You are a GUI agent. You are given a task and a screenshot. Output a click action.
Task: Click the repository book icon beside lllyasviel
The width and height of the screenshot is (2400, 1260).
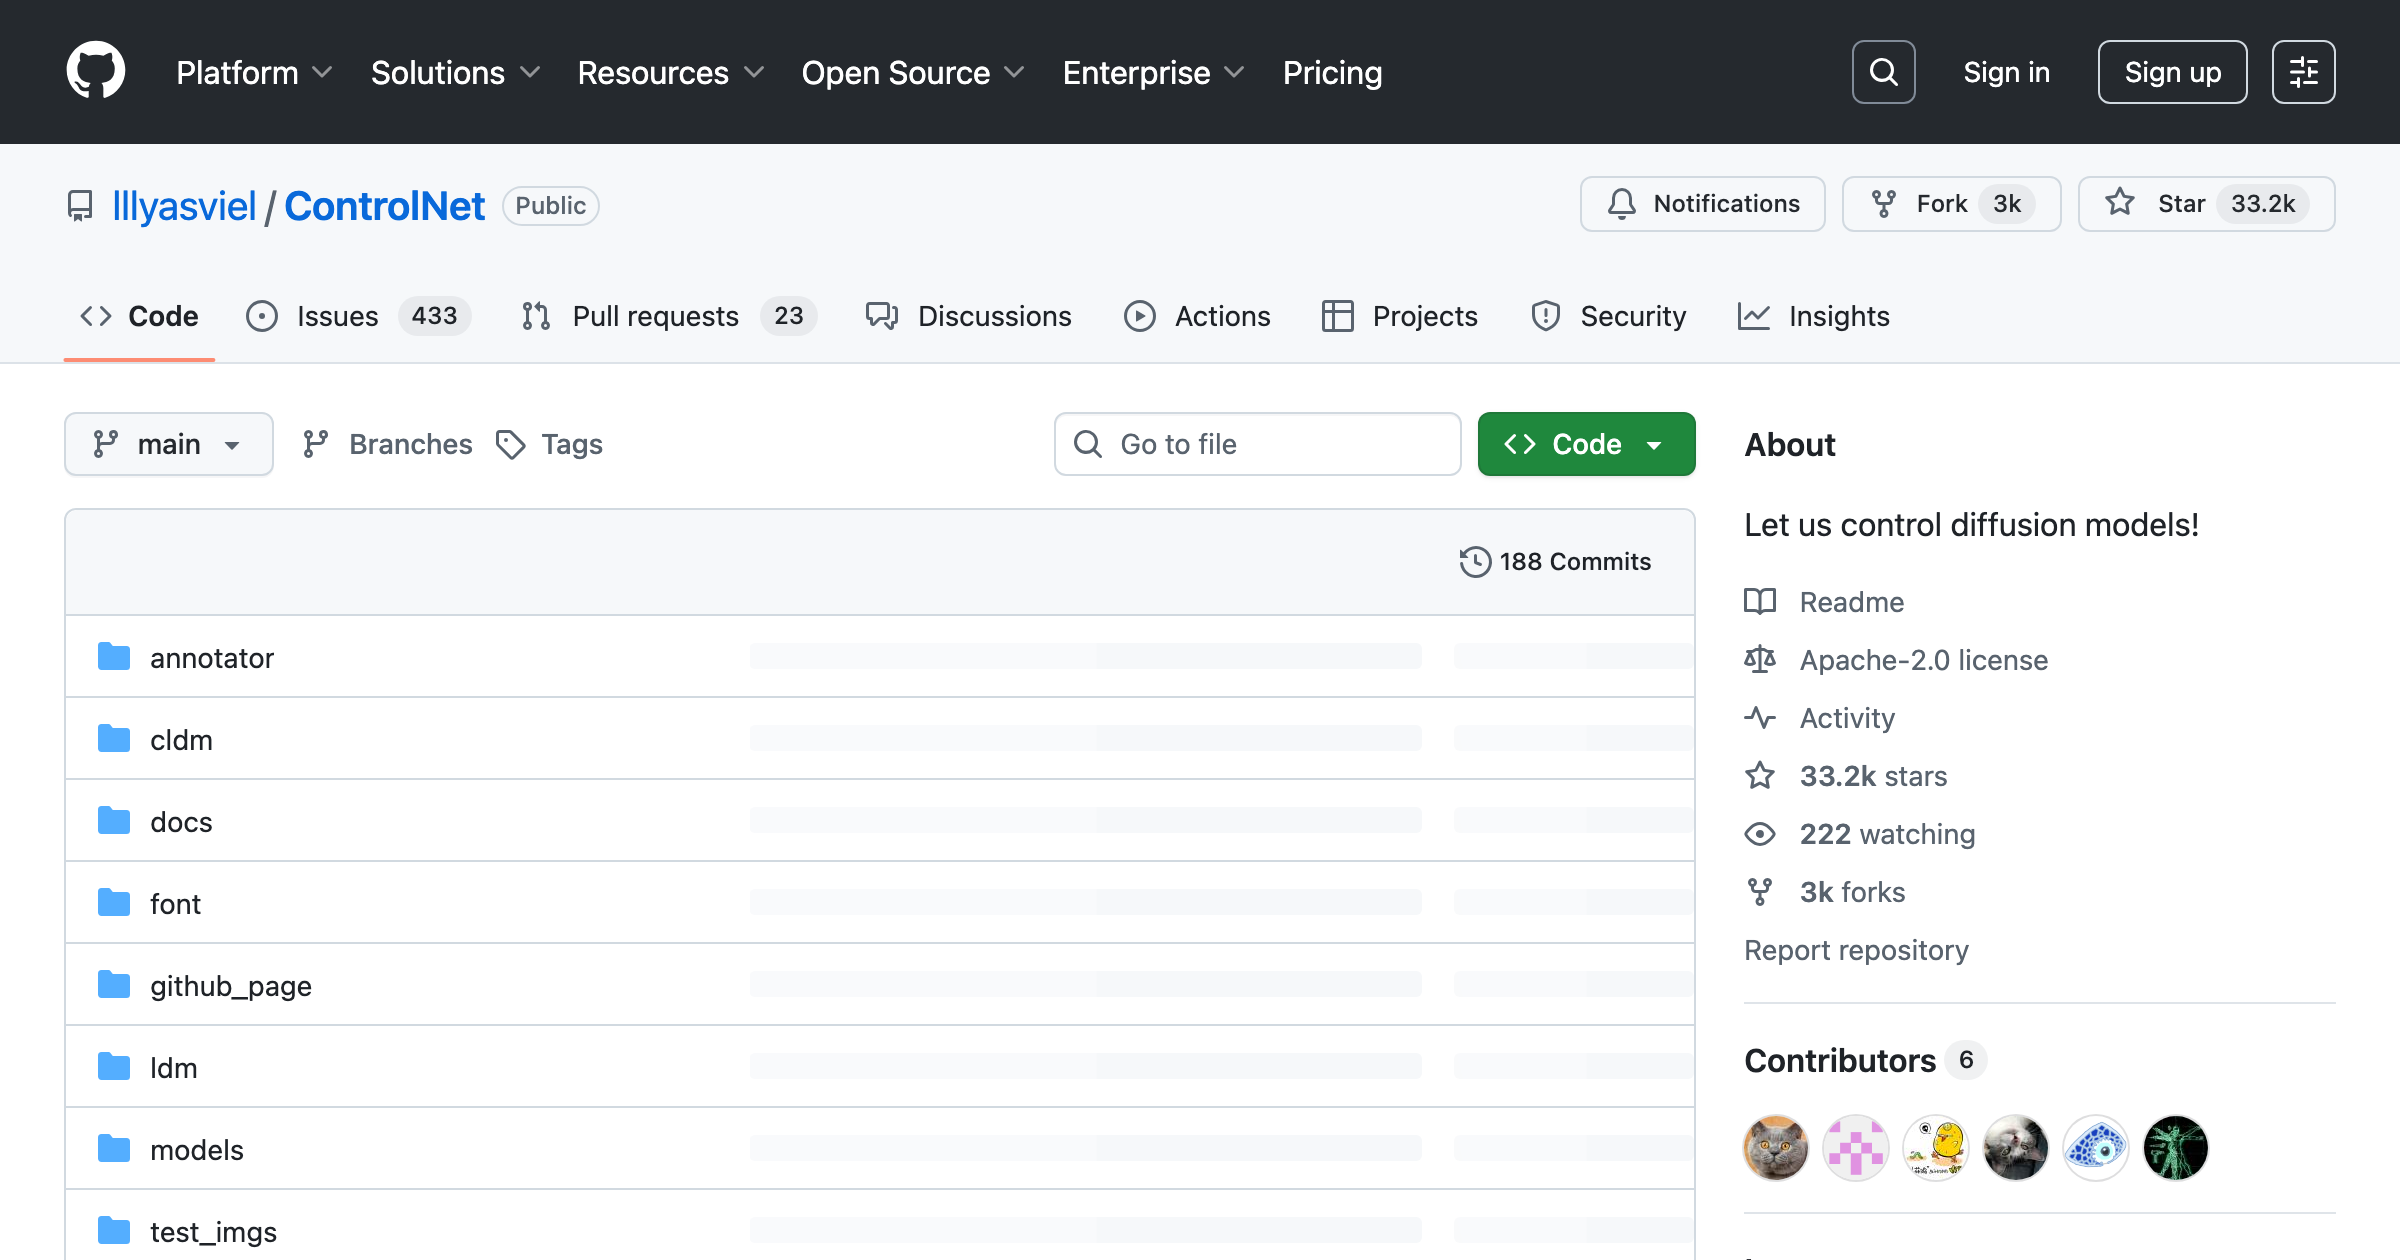coord(80,206)
